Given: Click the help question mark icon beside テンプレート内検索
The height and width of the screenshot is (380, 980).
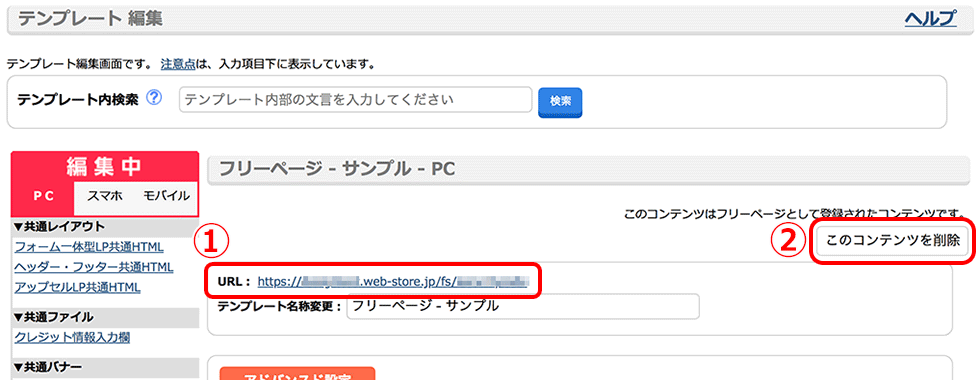Looking at the screenshot, I should click(x=154, y=98).
